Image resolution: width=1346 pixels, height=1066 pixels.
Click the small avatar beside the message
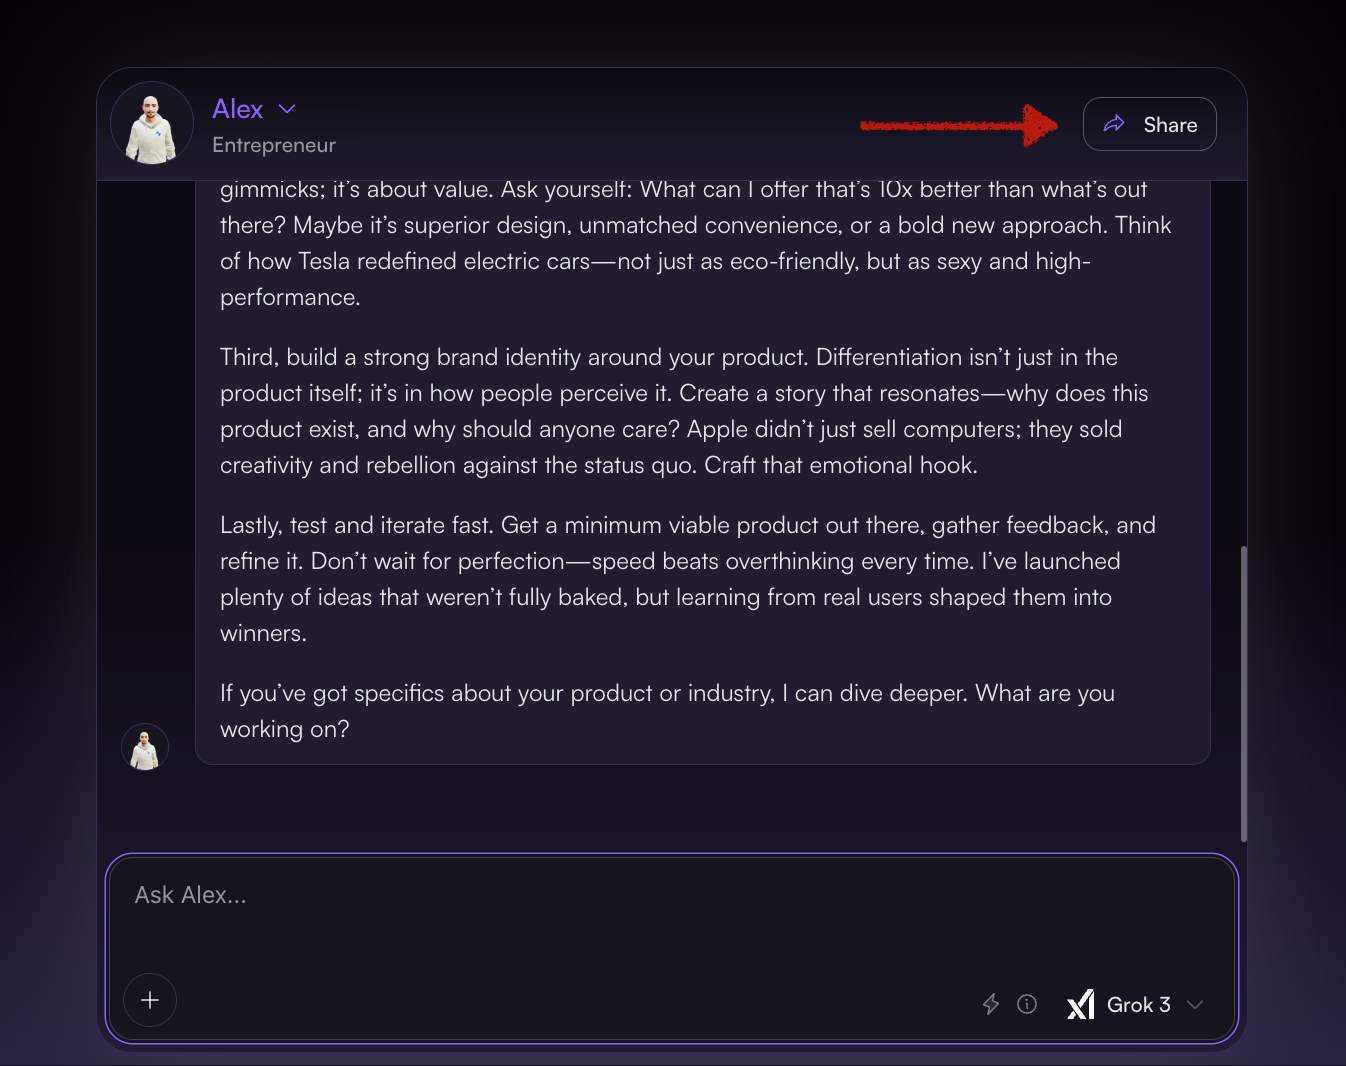(145, 748)
